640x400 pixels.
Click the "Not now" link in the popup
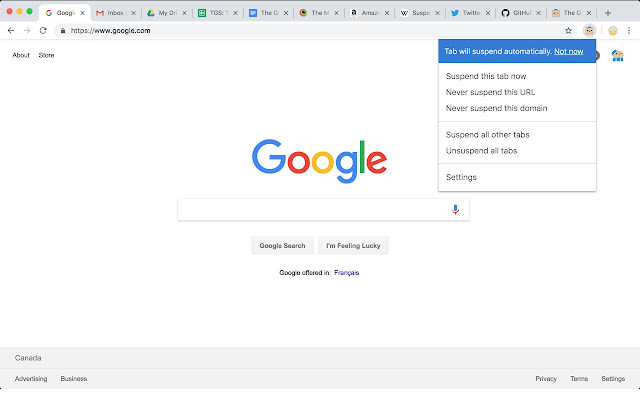[569, 51]
